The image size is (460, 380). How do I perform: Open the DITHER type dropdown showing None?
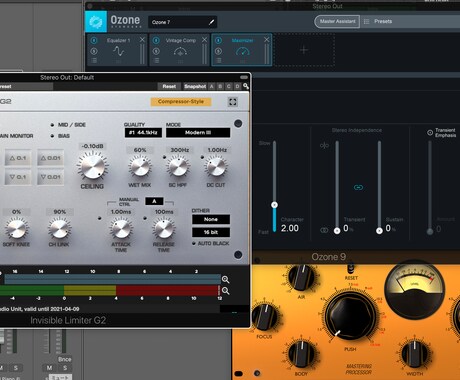coord(211,219)
